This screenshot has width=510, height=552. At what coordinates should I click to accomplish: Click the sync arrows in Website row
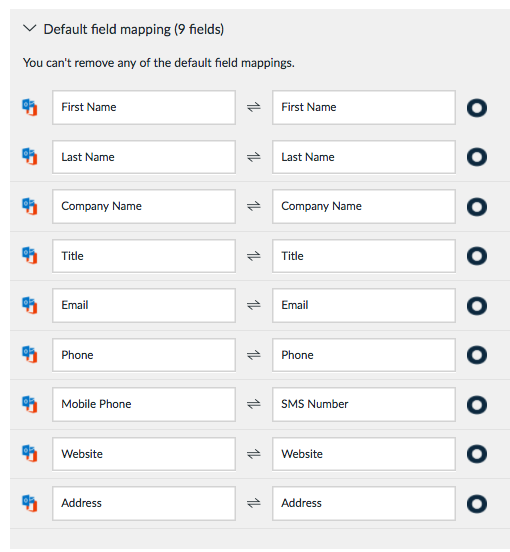point(253,454)
